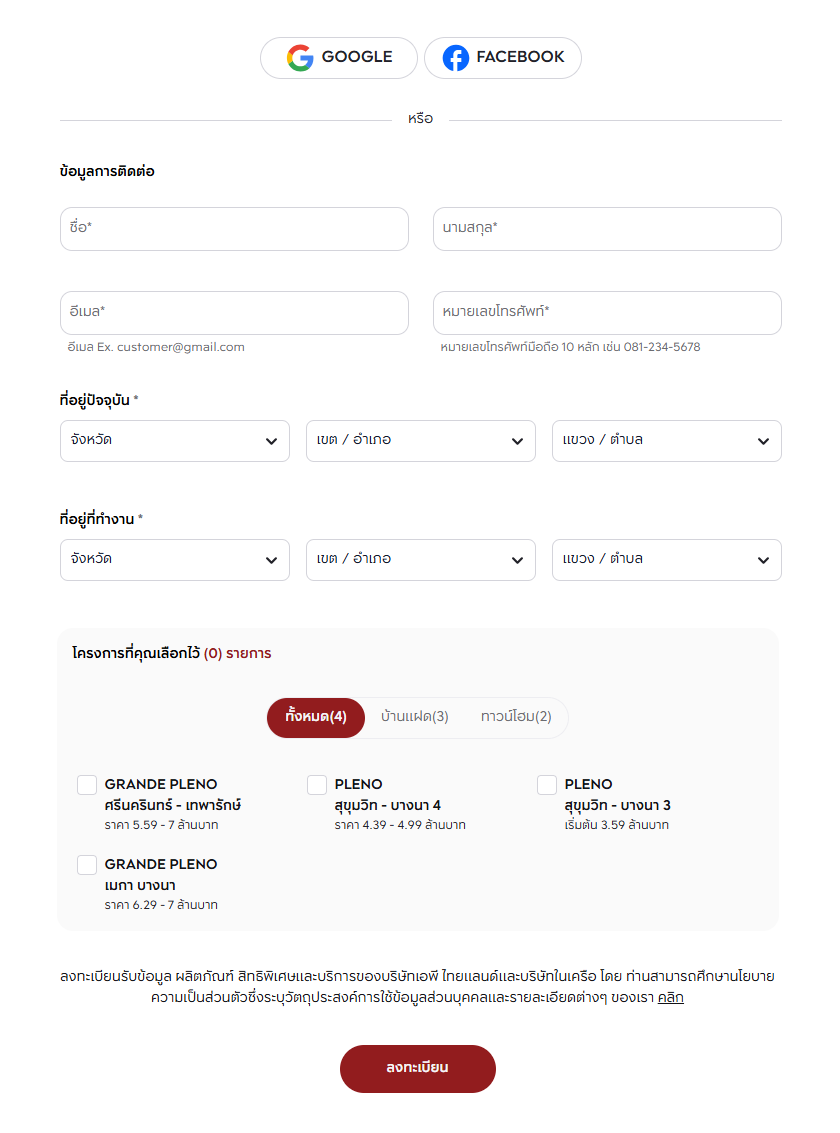Enable the Grande Pleno เมกา บางนา checkbox
The height and width of the screenshot is (1133, 840).
tap(87, 865)
